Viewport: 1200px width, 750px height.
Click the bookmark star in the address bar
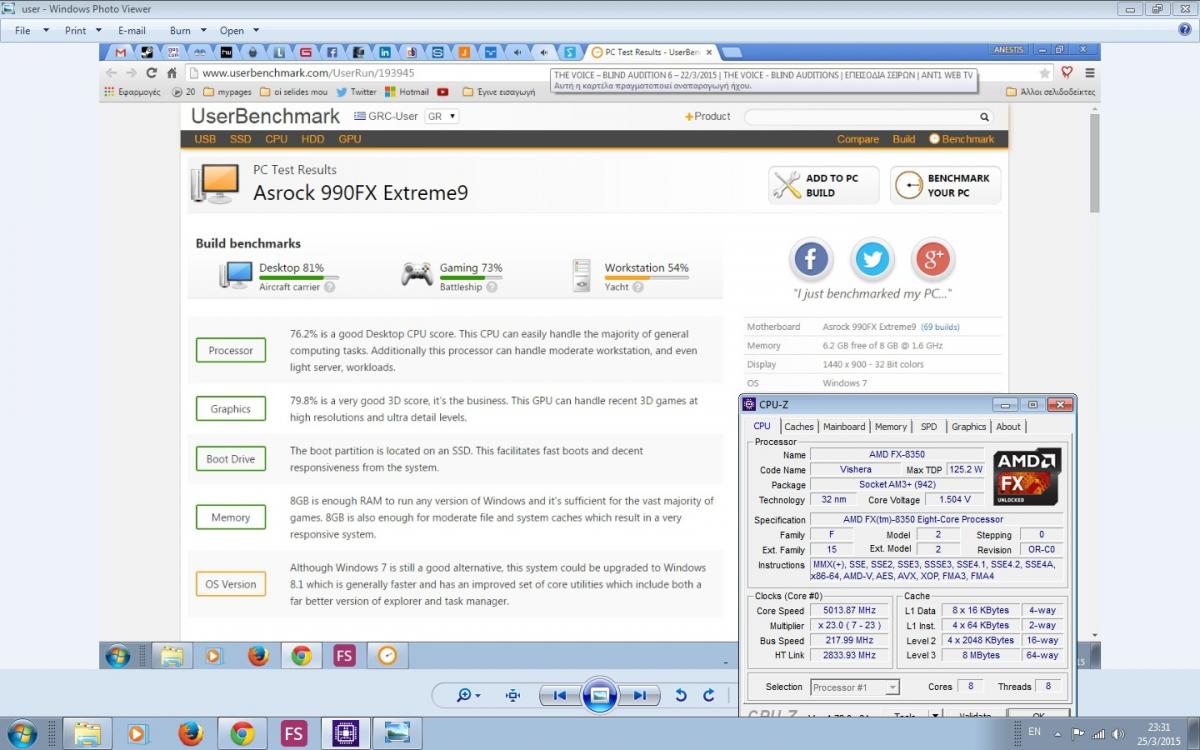(x=1045, y=73)
